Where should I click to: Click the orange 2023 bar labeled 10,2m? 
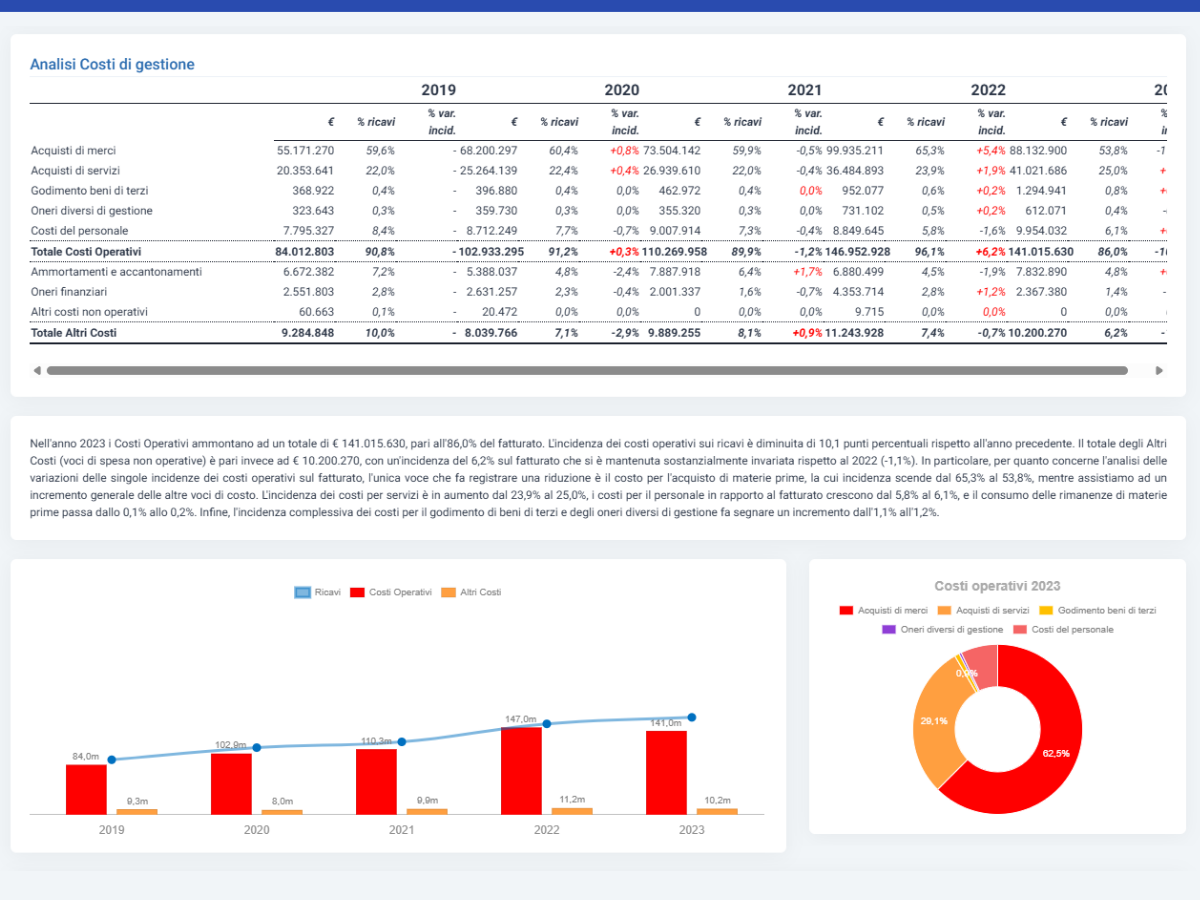point(717,811)
